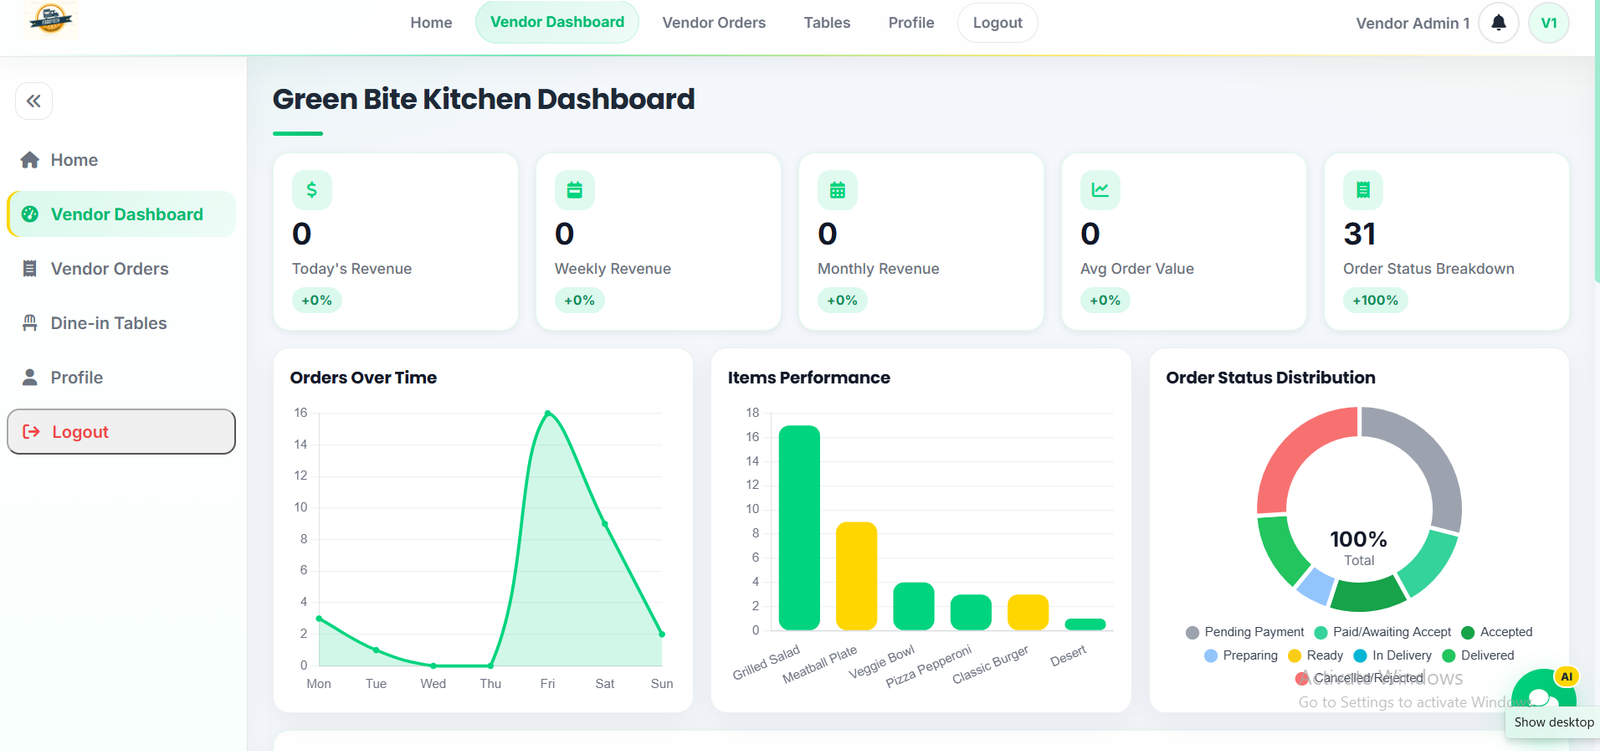Click calendar grid icon on Monthly Revenue card
Image resolution: width=1600 pixels, height=751 pixels.
(x=838, y=190)
